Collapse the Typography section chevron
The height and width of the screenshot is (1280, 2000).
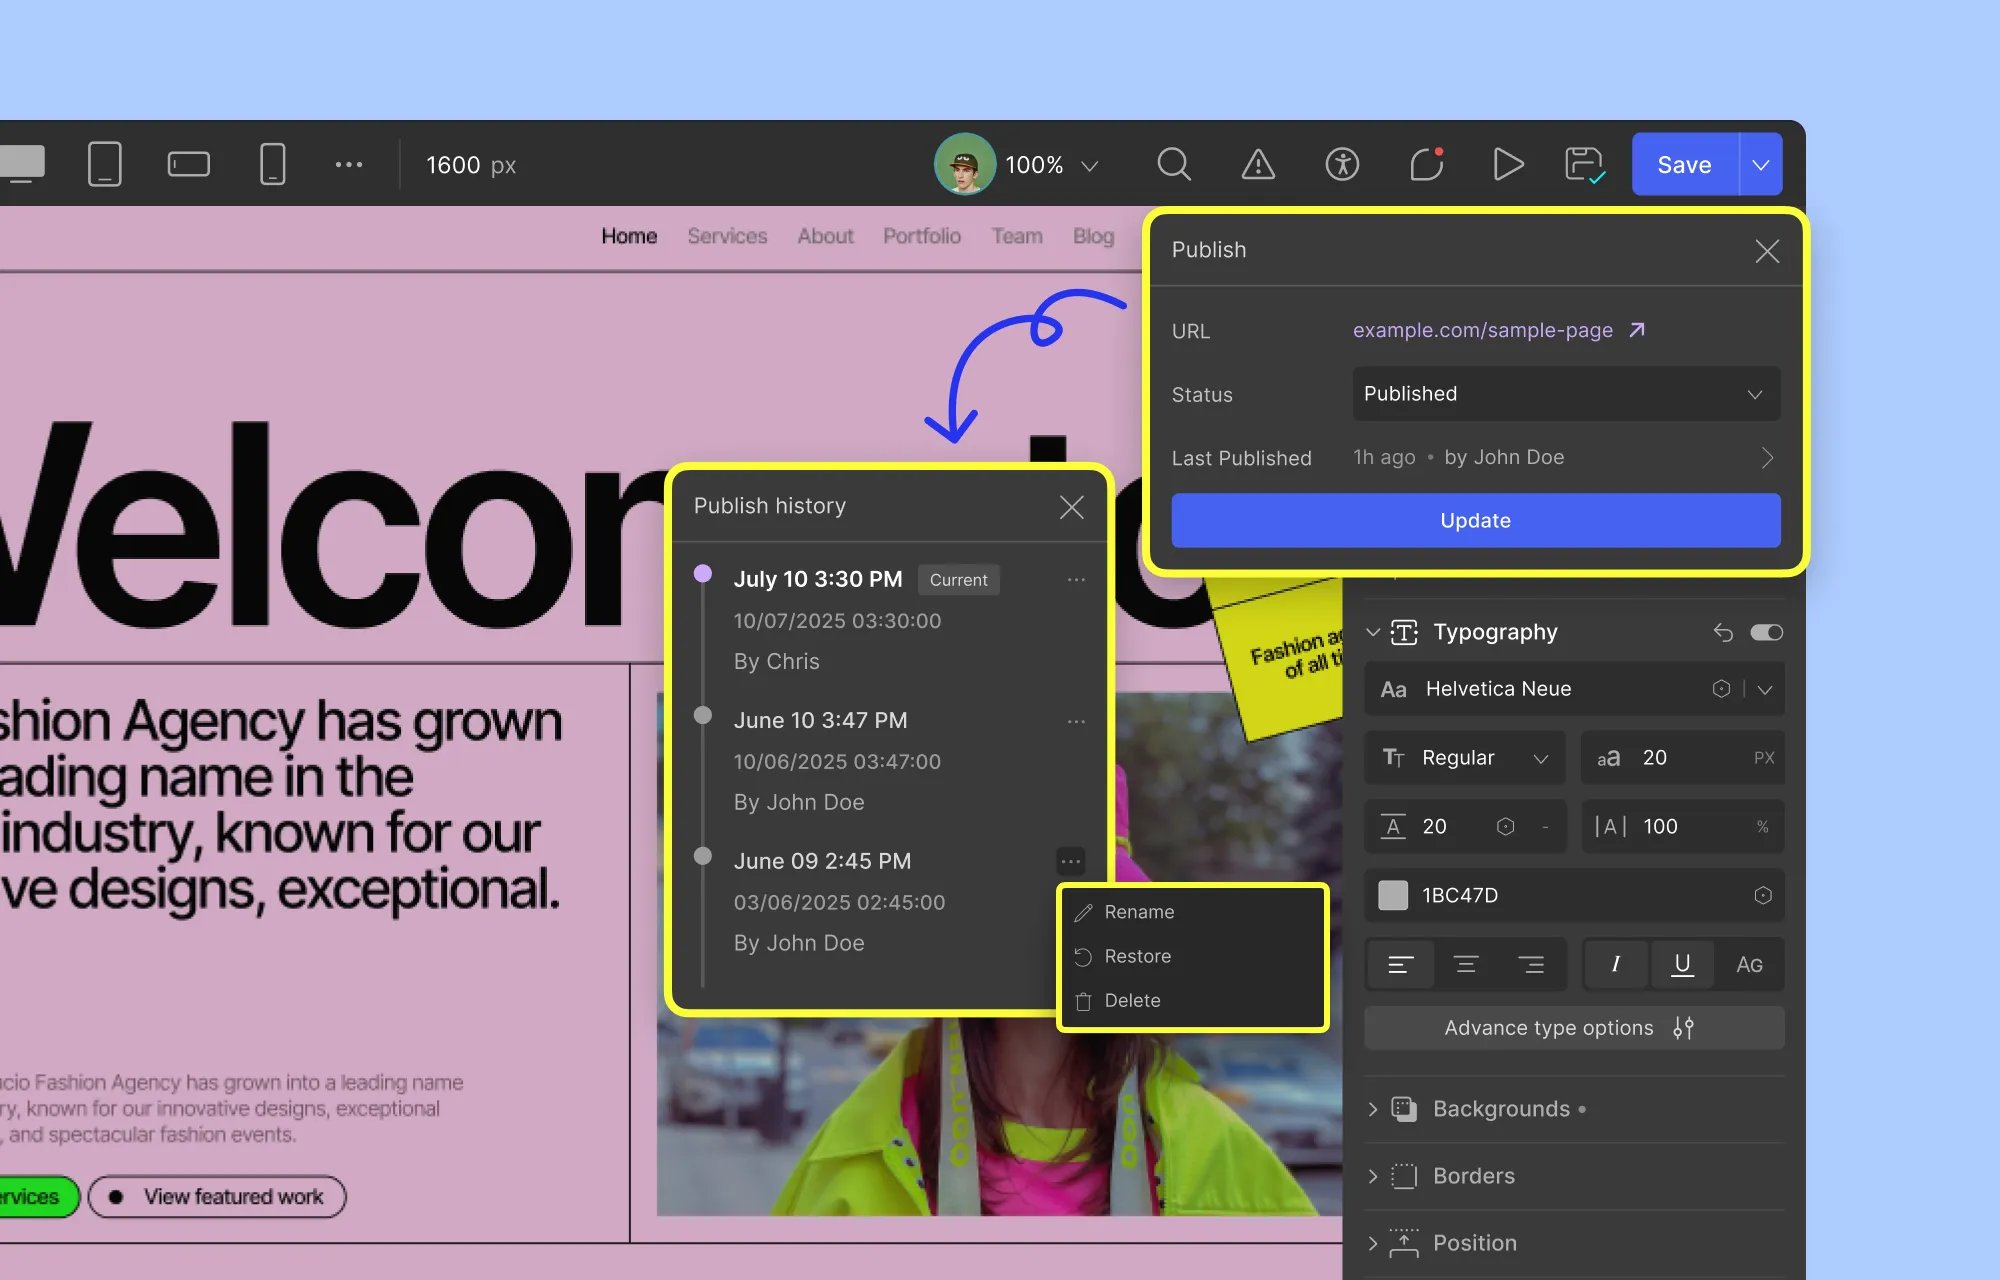pyautogui.click(x=1373, y=632)
